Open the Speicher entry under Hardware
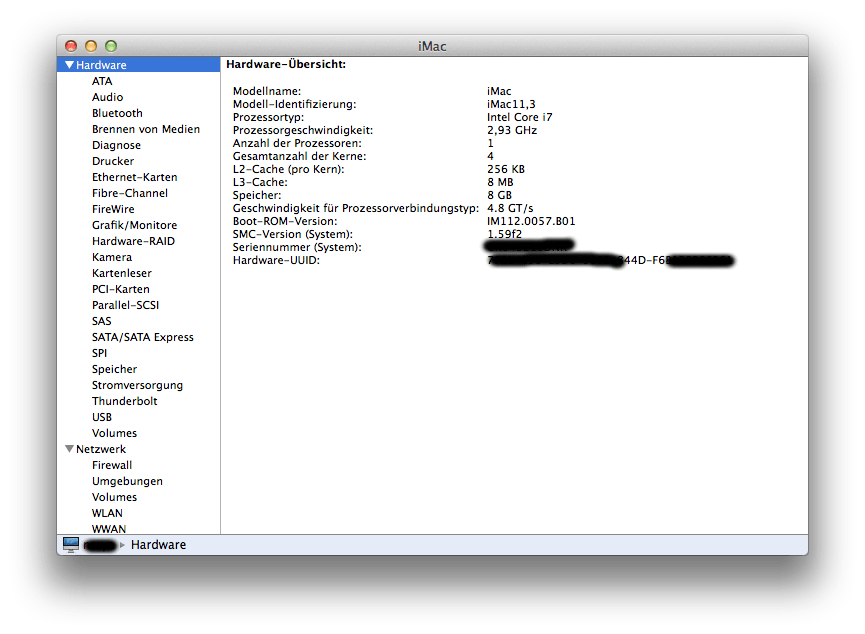 click(x=114, y=369)
